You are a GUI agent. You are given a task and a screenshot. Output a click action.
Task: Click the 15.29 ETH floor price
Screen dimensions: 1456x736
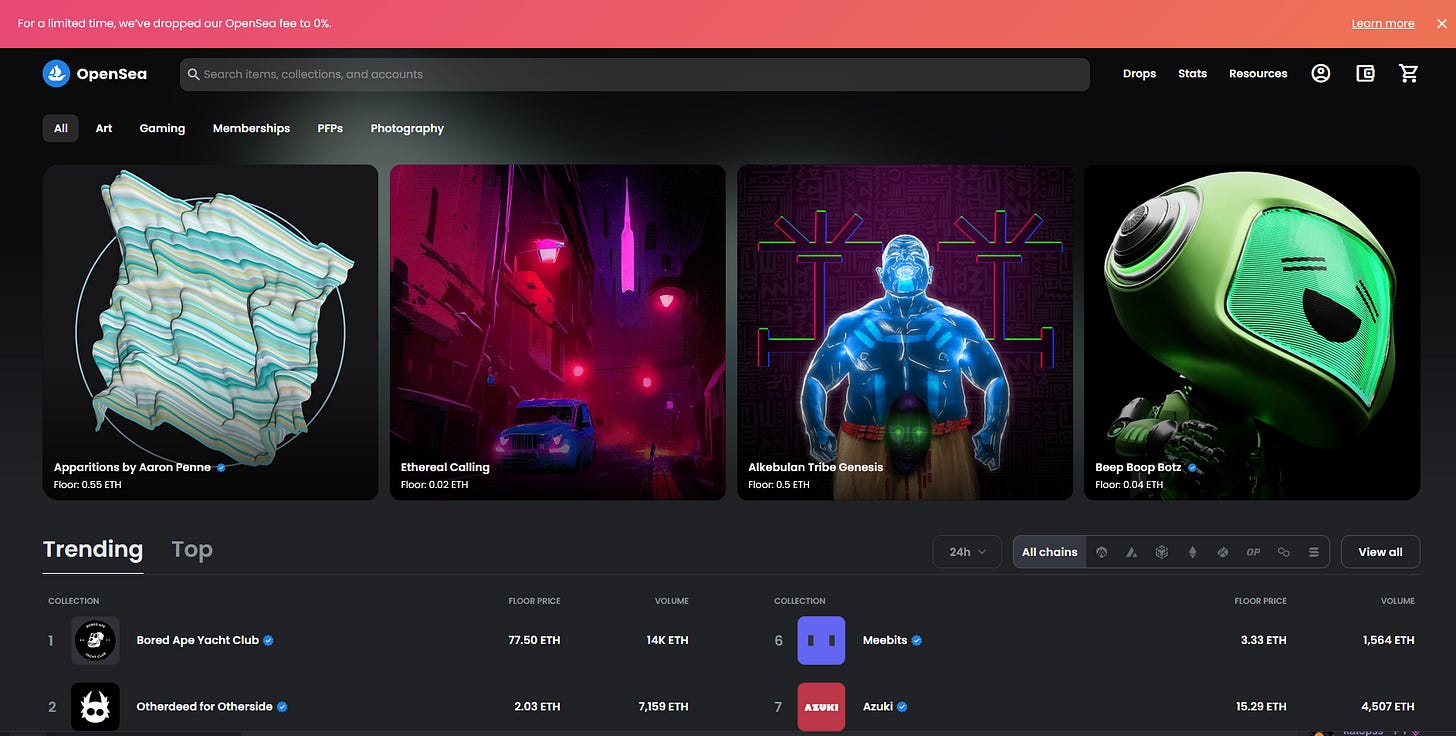click(x=1261, y=706)
